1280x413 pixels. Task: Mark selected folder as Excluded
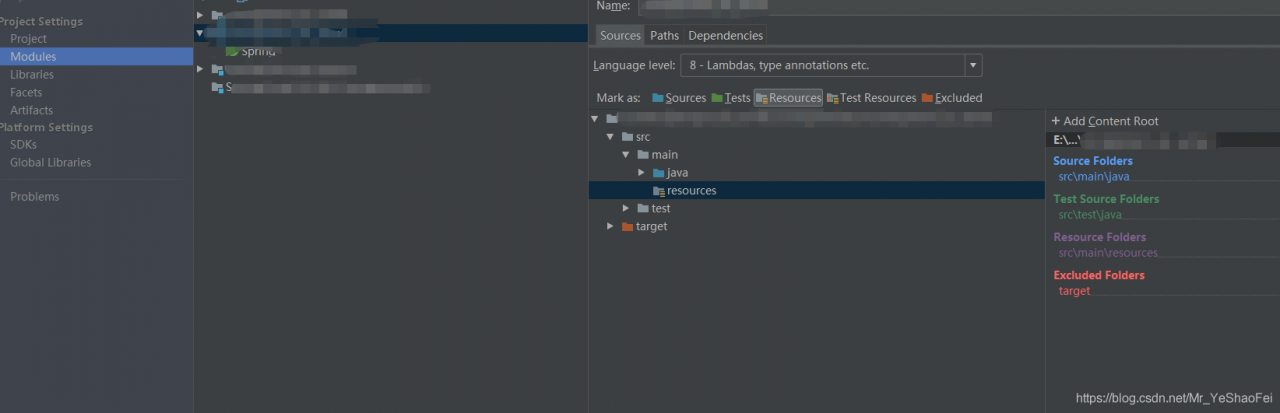pyautogui.click(x=952, y=98)
